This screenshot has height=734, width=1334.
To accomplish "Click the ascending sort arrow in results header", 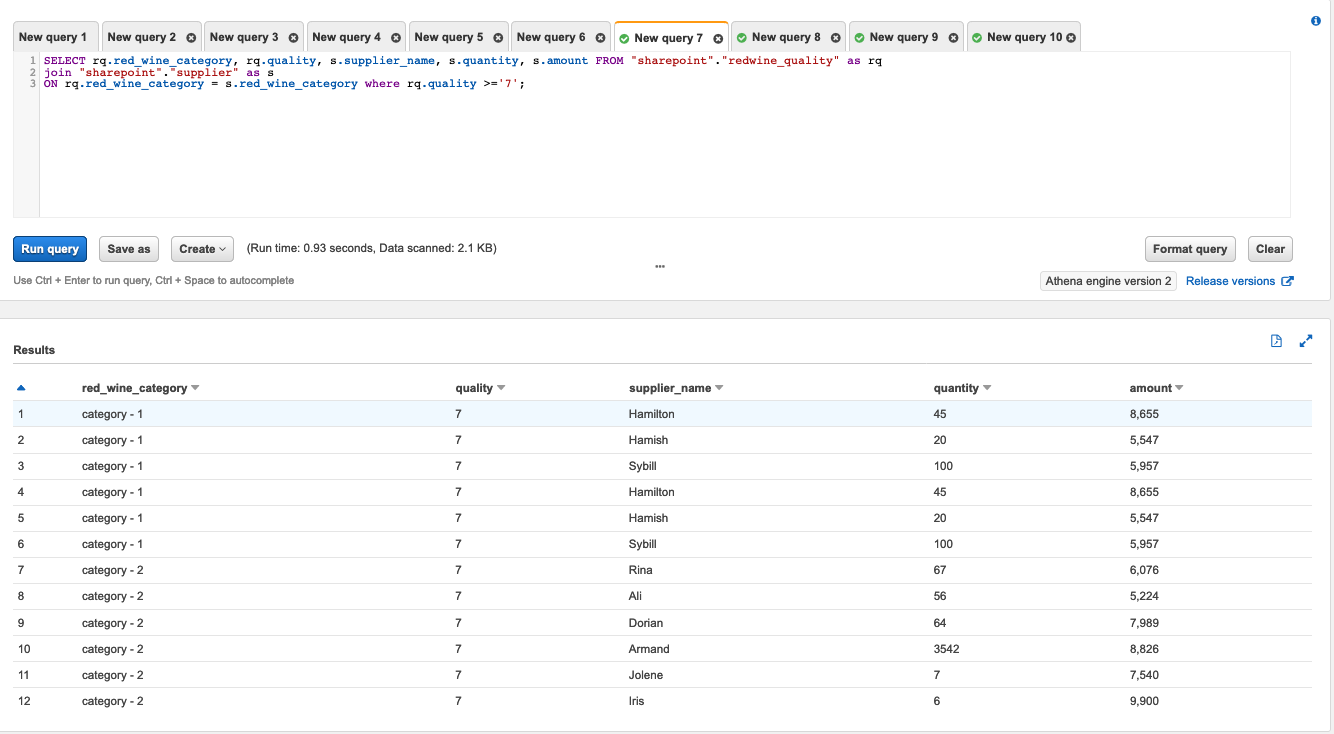I will point(21,388).
